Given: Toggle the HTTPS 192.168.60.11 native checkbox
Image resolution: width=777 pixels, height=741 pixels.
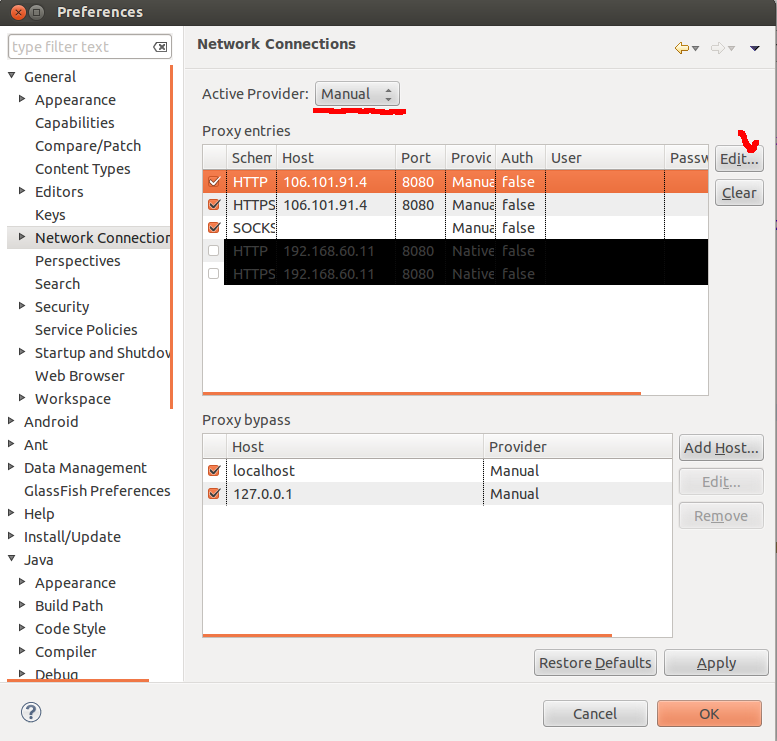Looking at the screenshot, I should coord(214,273).
